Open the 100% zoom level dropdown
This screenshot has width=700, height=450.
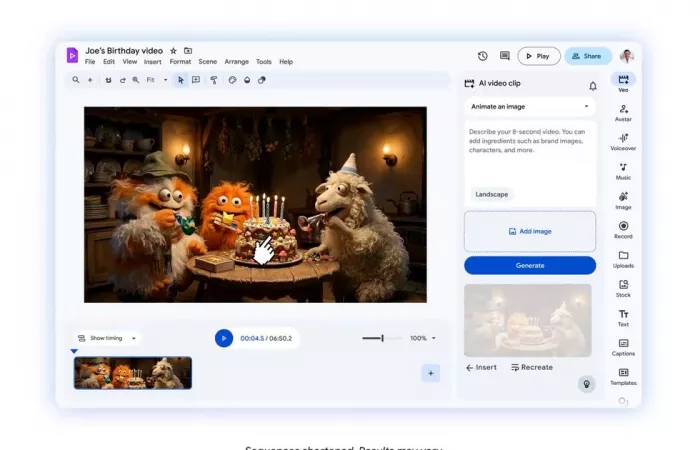(423, 338)
